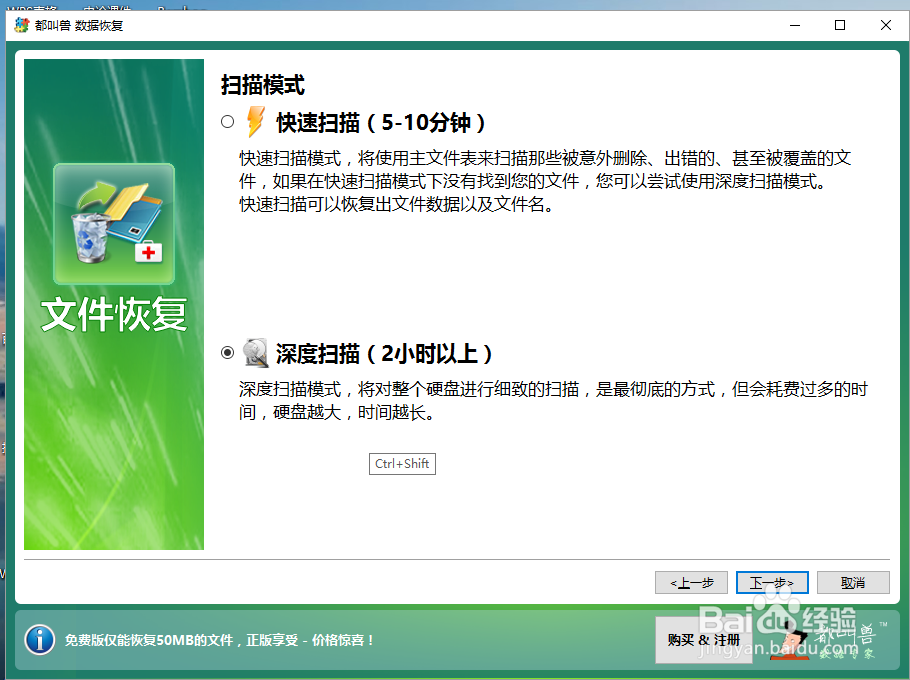Click the 都叫兽 app icon in title bar
Screen dimensions: 910x680
tap(22, 25)
